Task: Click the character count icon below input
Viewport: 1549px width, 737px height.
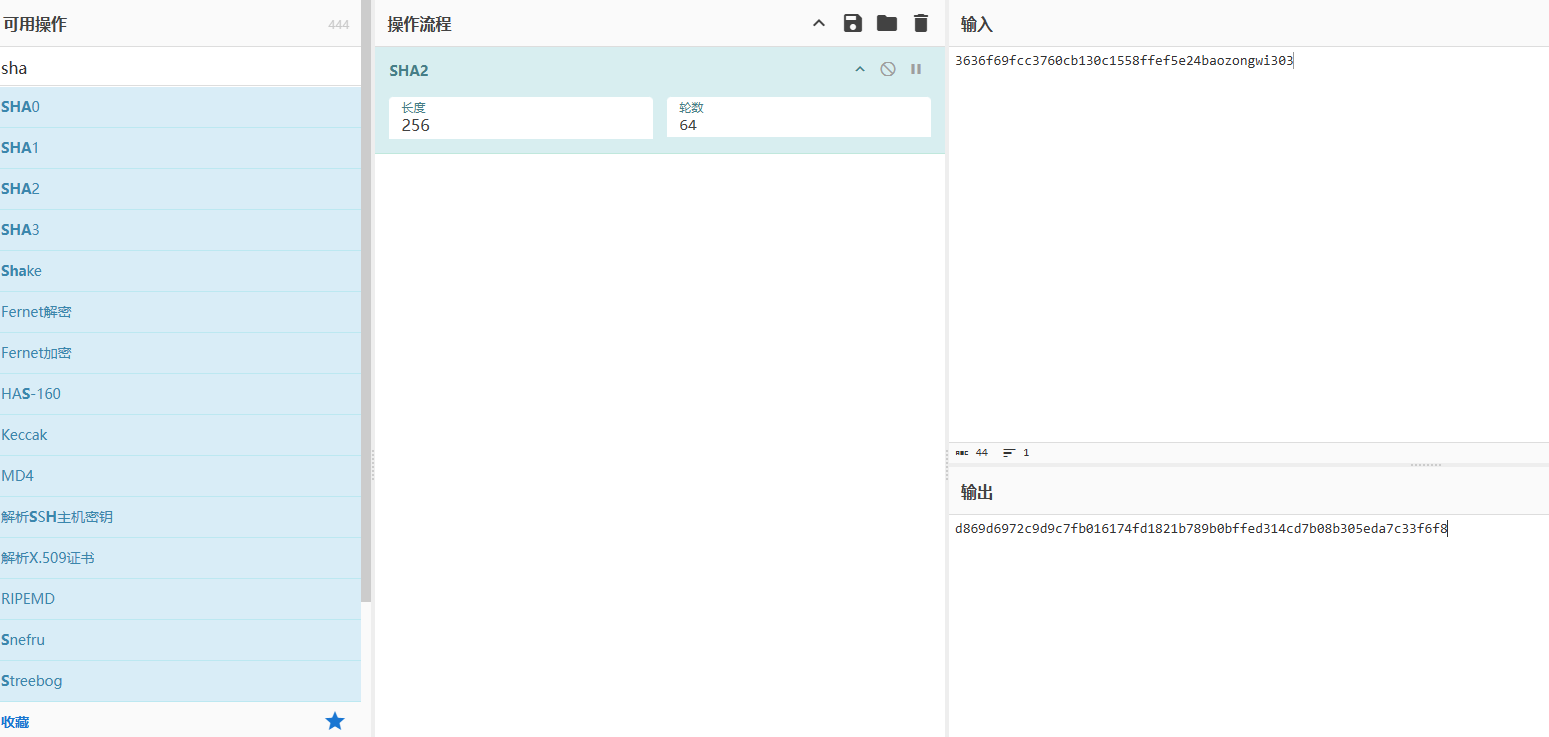Action: pyautogui.click(x=962, y=453)
